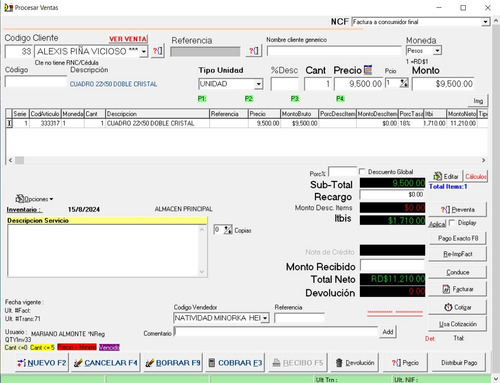The width and height of the screenshot is (500, 383).
Task: Click the Cotizar button
Action: pos(457,307)
